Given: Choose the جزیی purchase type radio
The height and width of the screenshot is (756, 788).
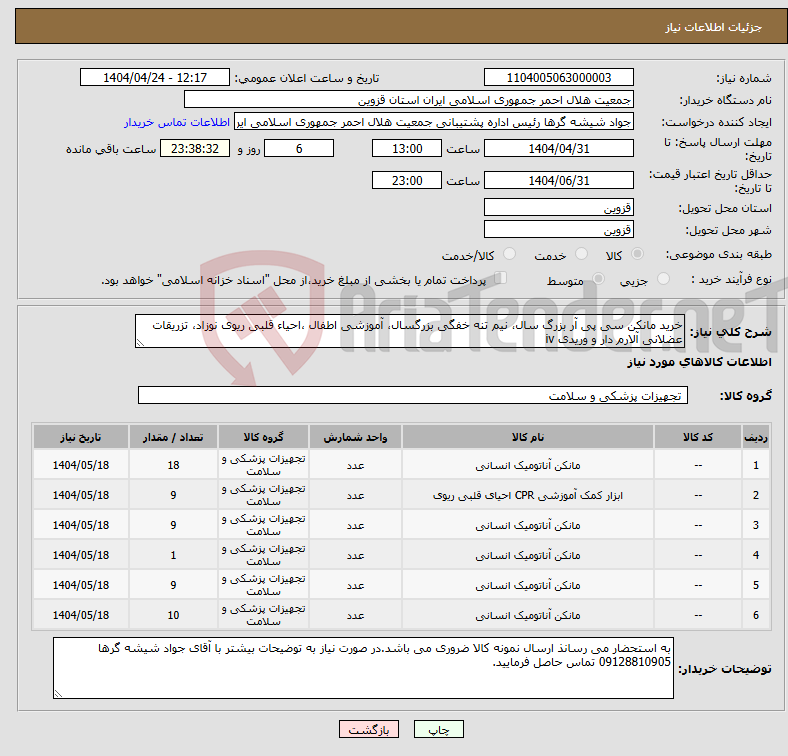Looking at the screenshot, I should (663, 278).
